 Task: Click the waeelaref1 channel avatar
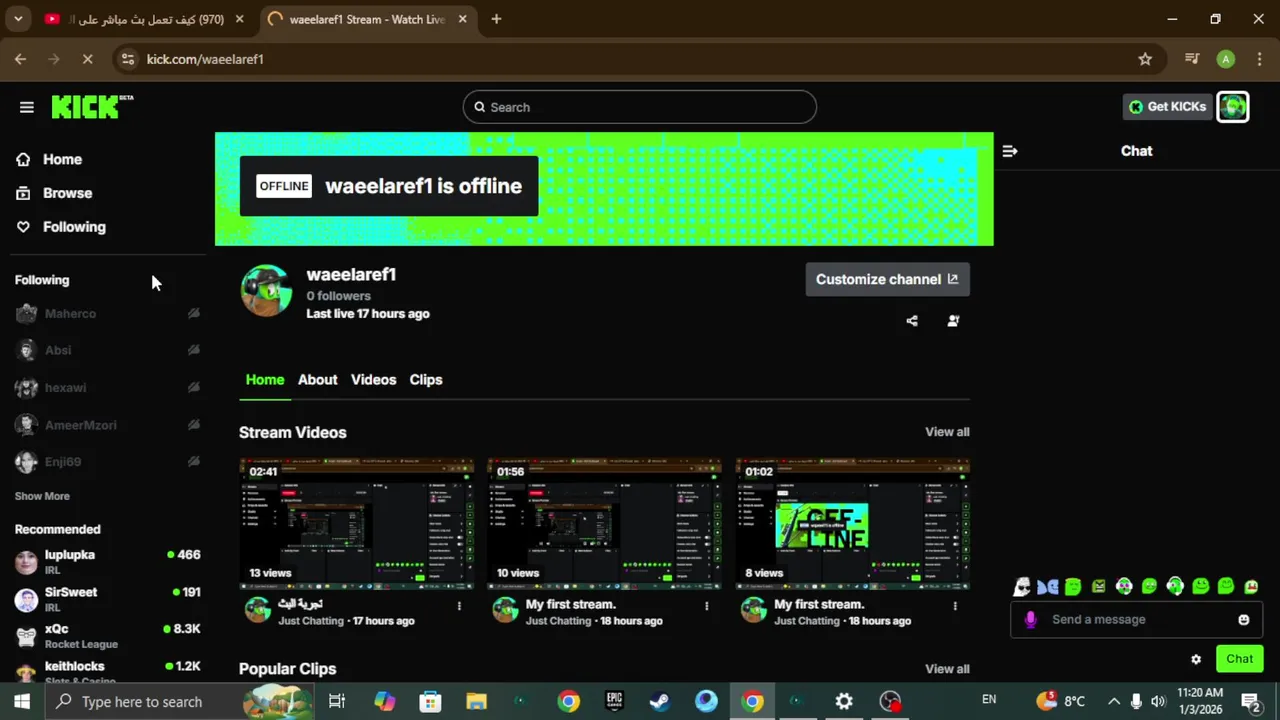[266, 291]
